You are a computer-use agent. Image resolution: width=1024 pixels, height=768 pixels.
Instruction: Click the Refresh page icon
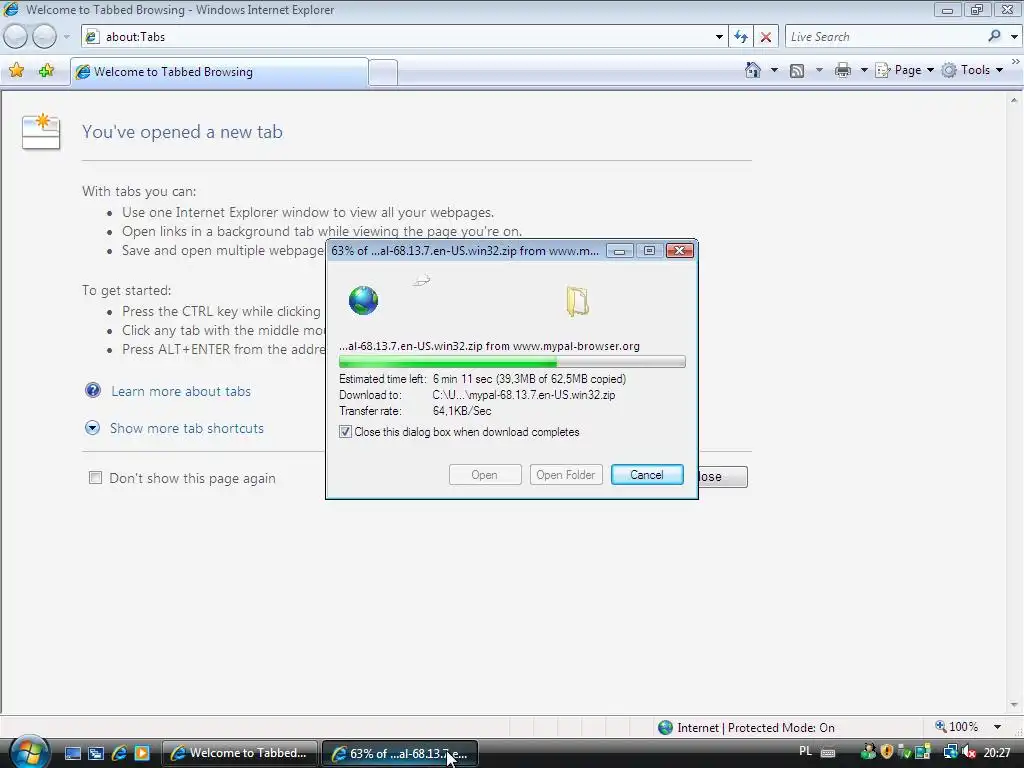741,37
